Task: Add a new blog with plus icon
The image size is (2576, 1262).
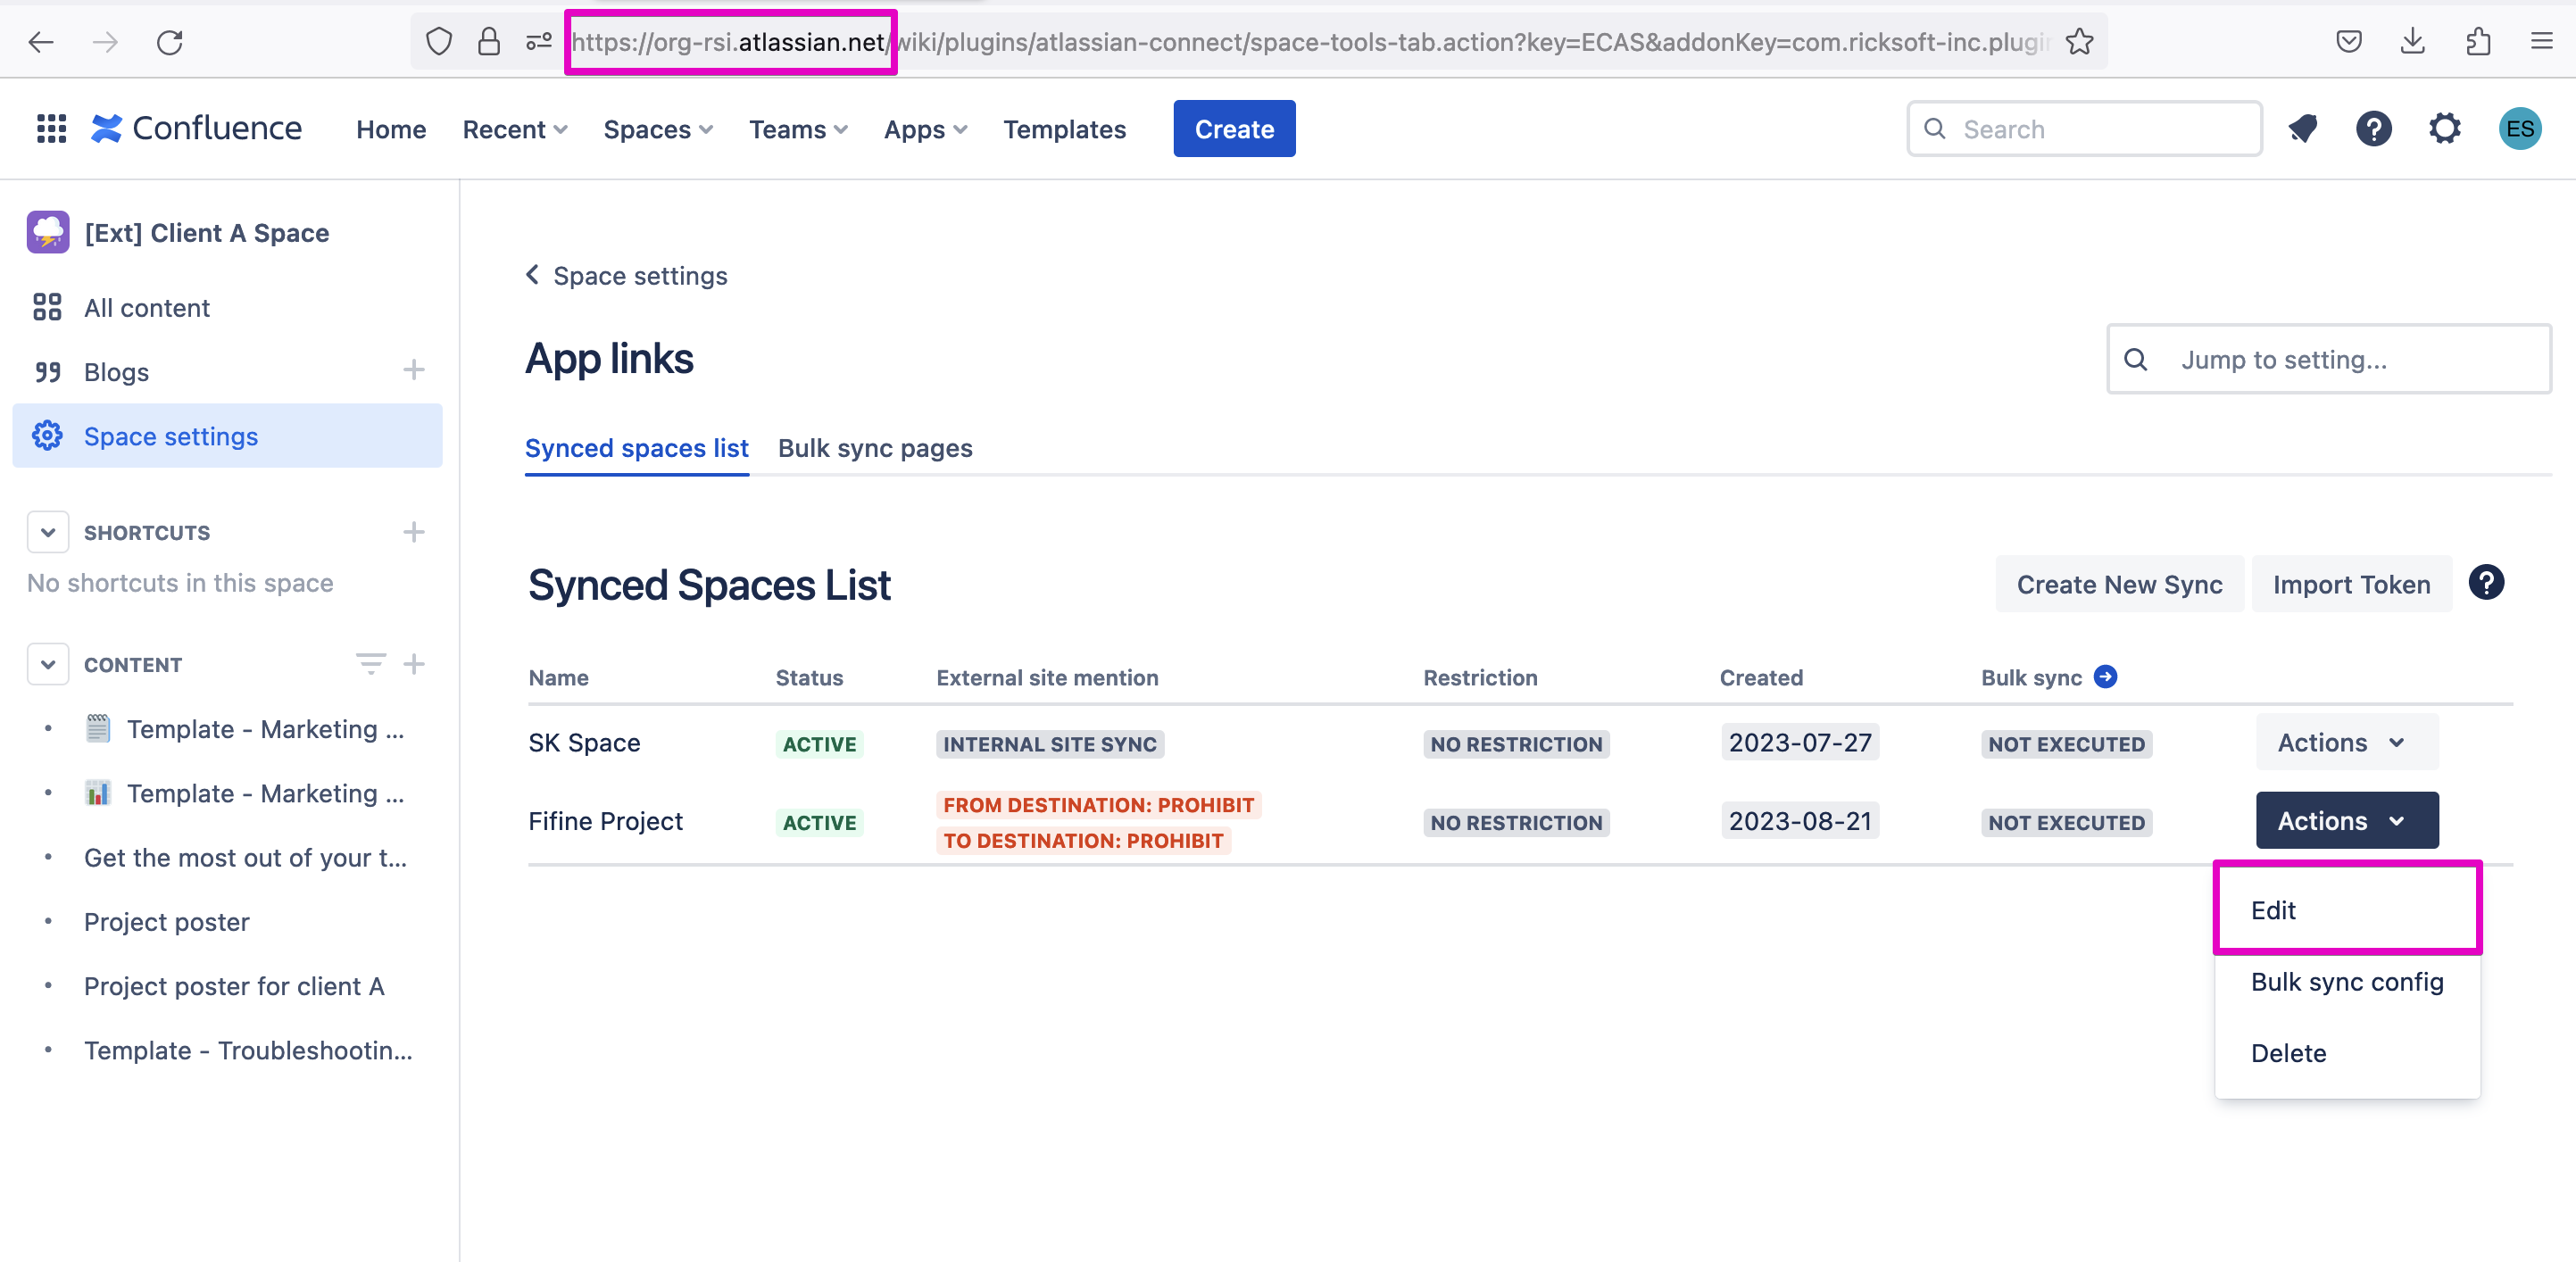Action: click(414, 371)
